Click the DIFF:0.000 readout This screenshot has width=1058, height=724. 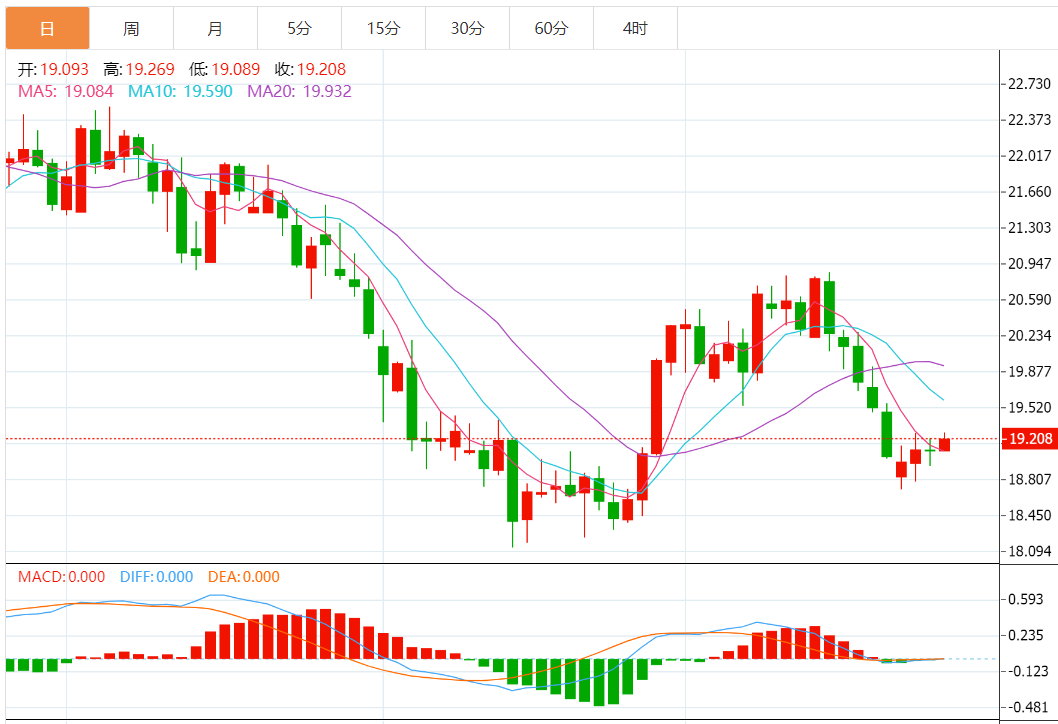point(157,577)
